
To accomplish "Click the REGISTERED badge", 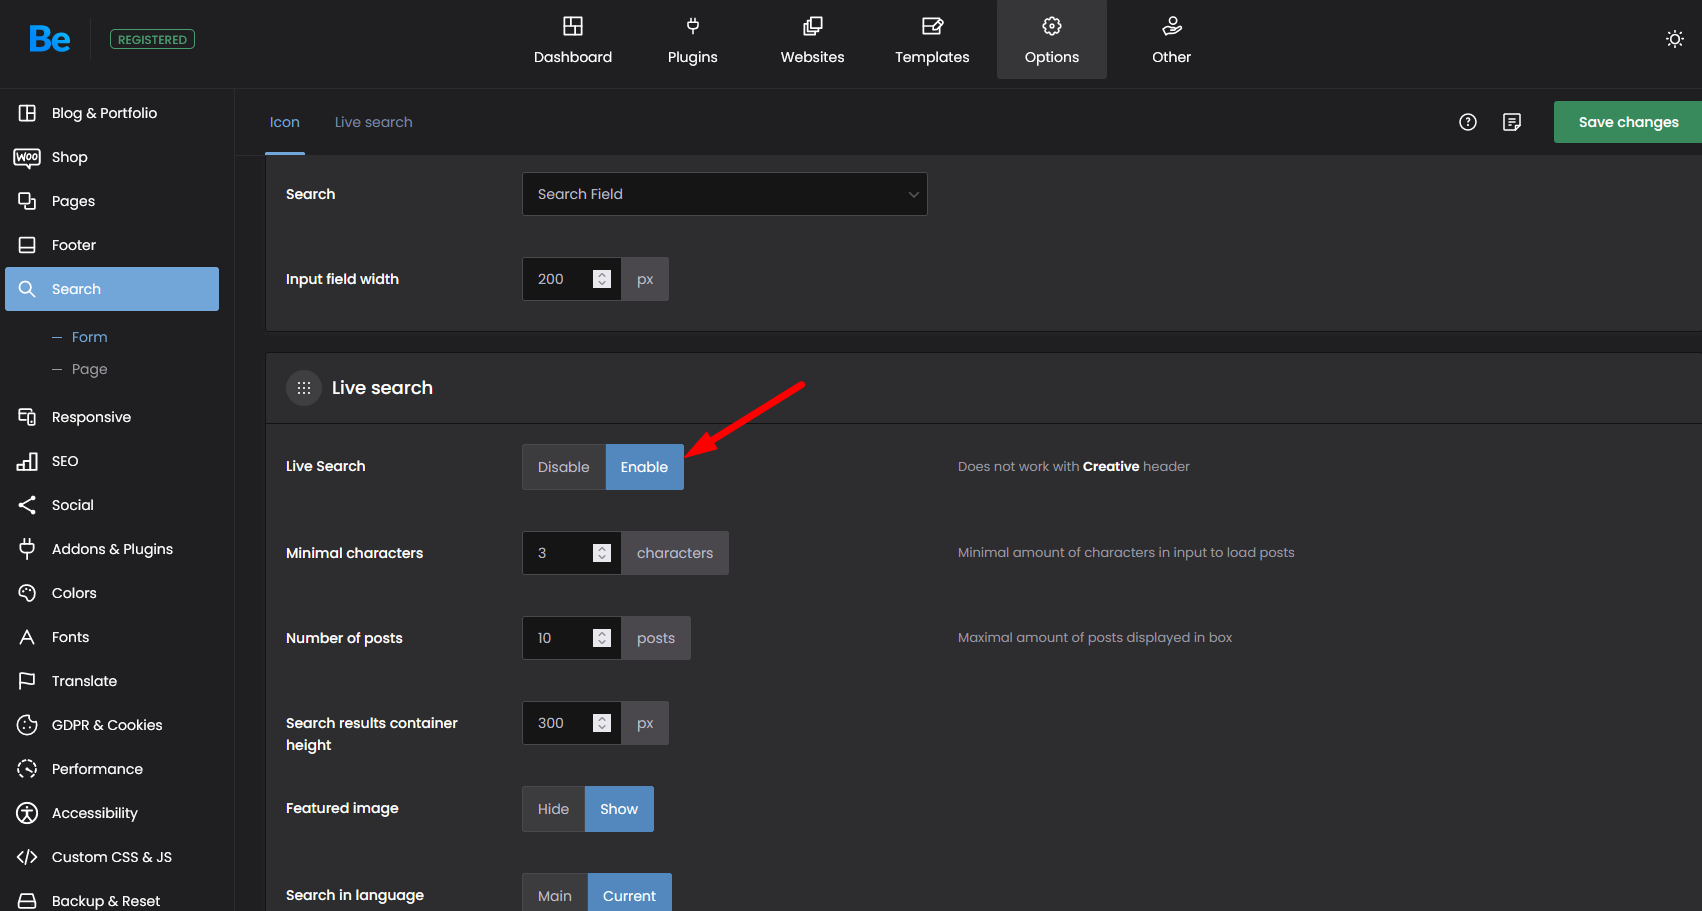I will [152, 40].
